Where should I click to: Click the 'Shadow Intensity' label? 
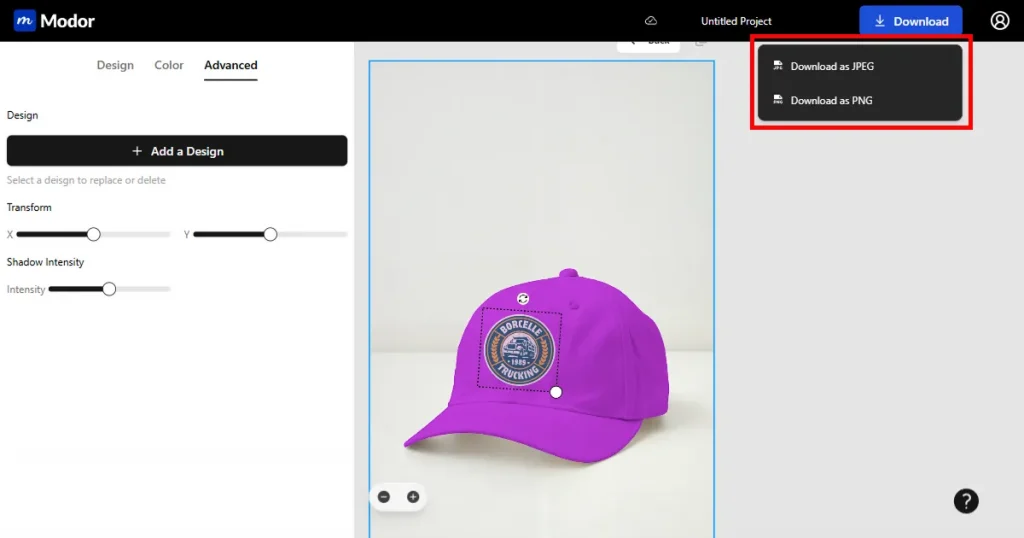pyautogui.click(x=45, y=262)
